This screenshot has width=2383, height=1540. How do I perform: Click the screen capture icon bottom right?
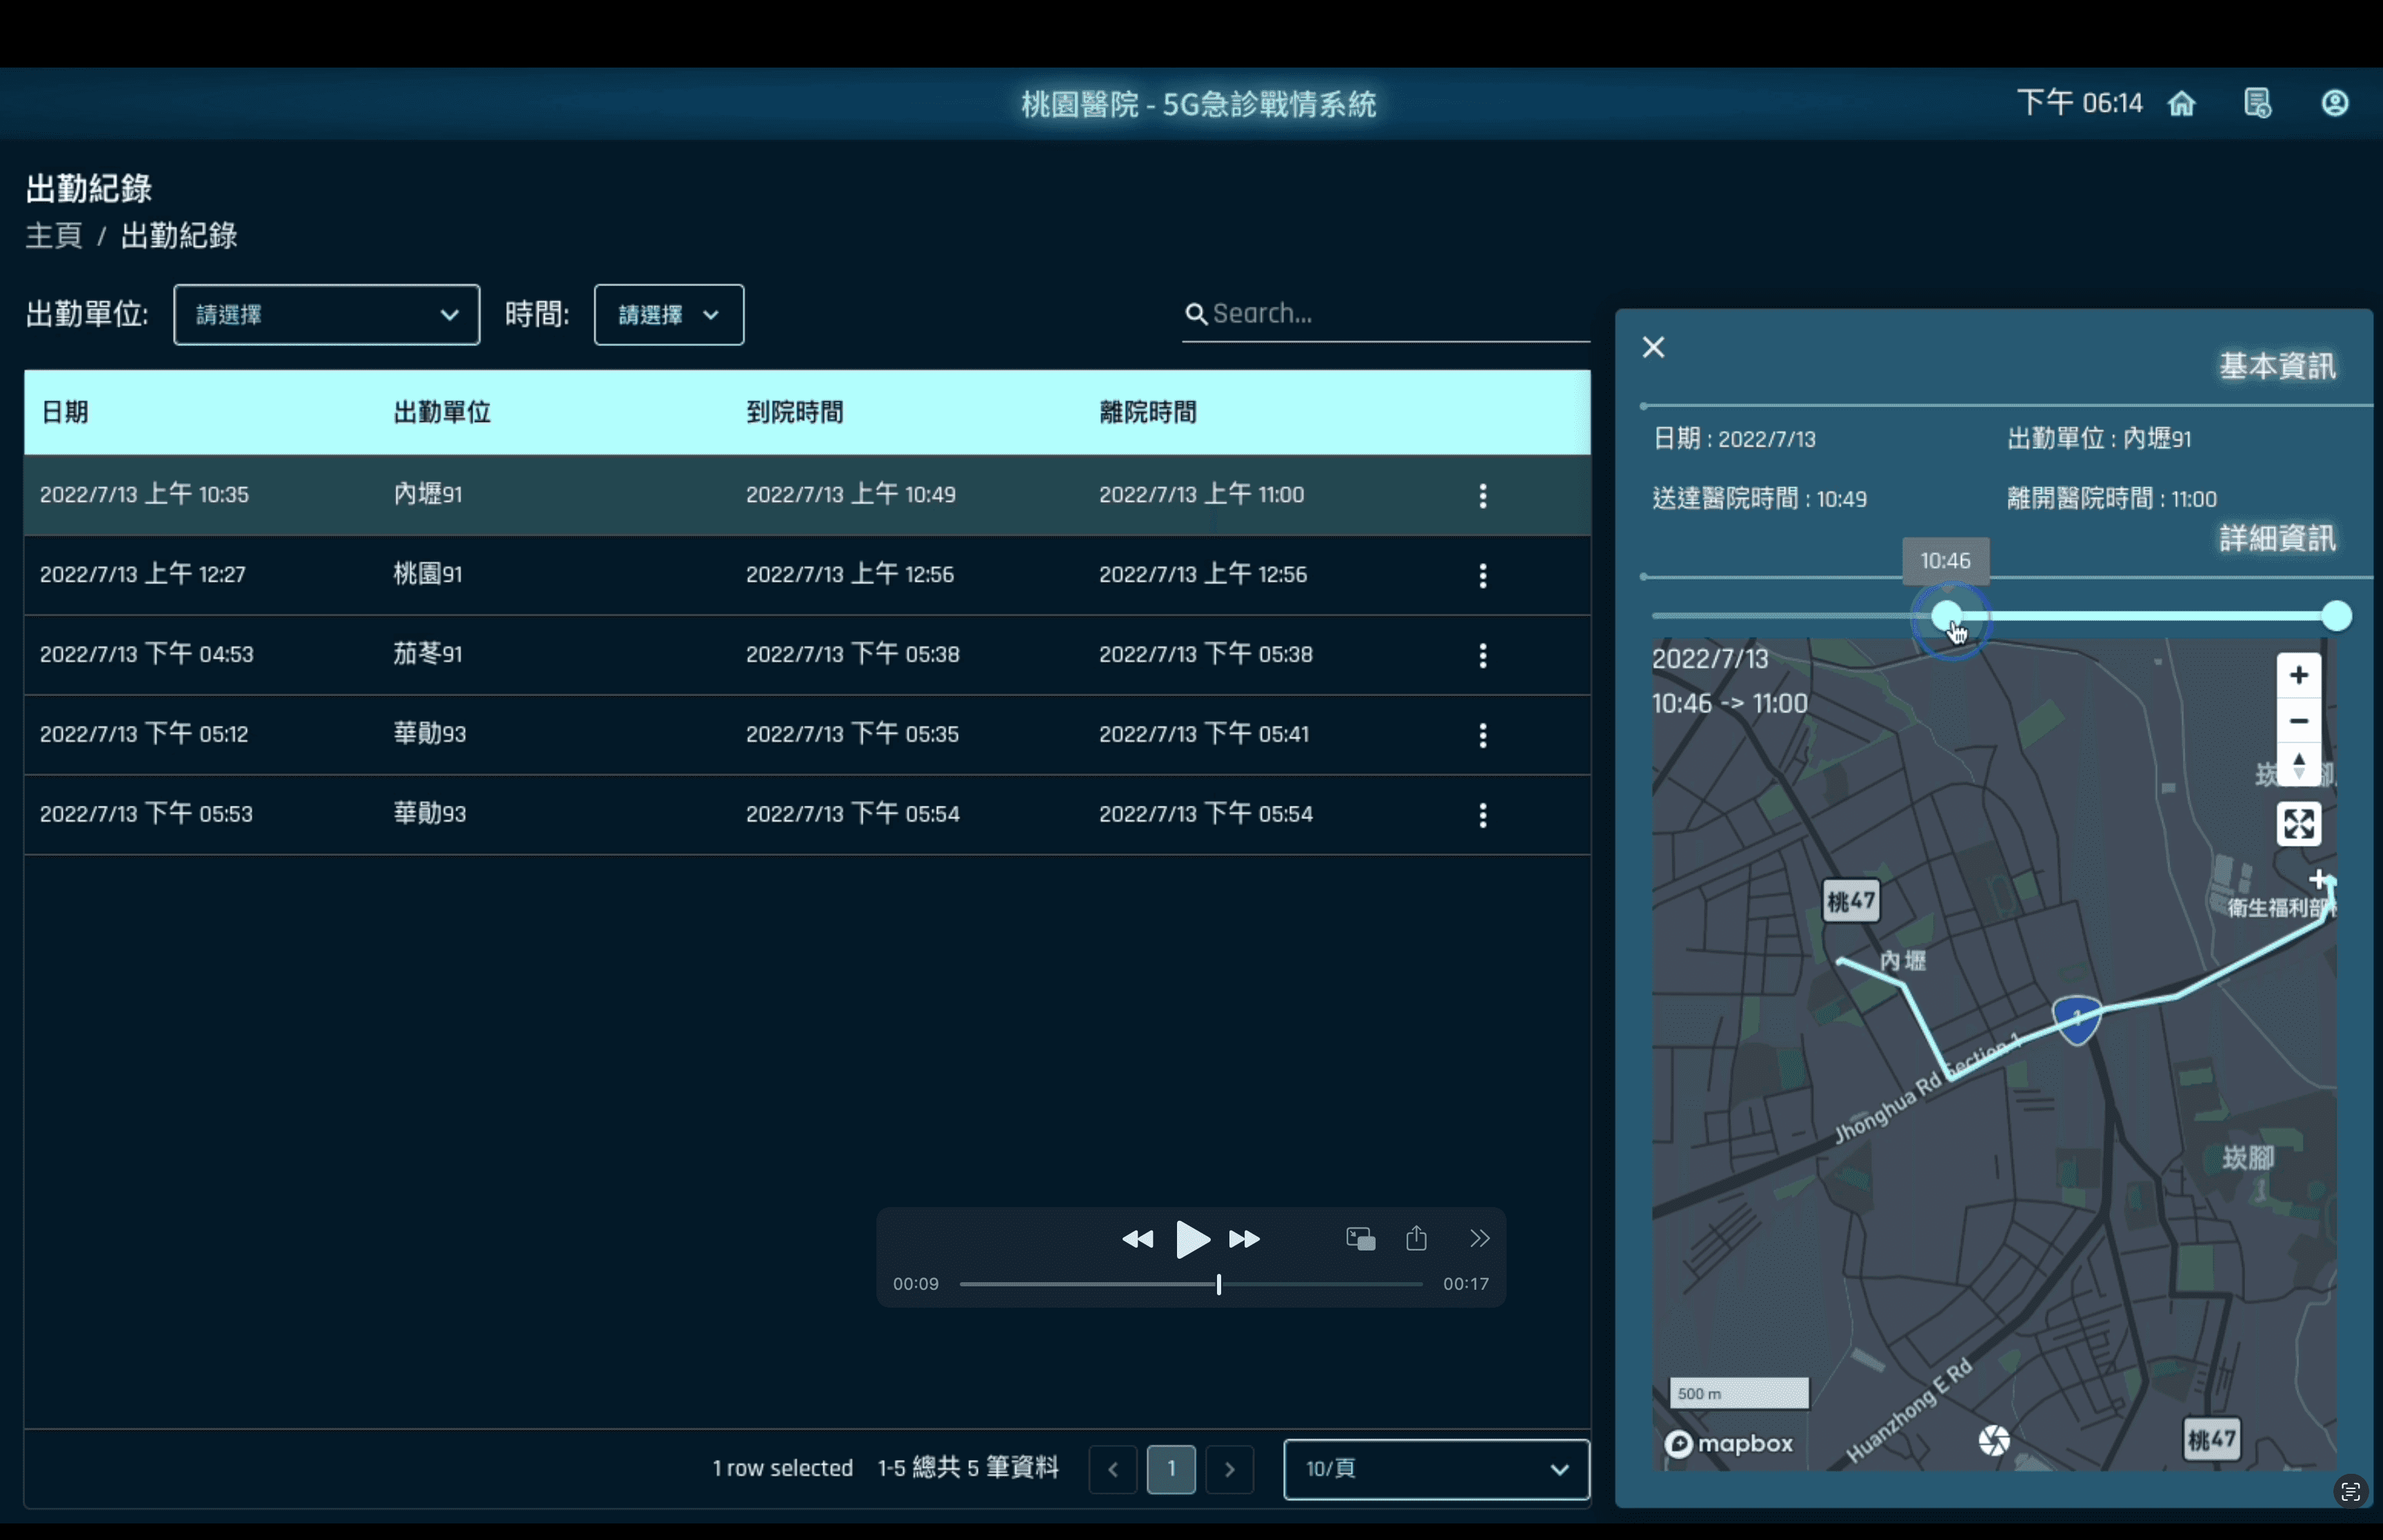pos(2350,1492)
